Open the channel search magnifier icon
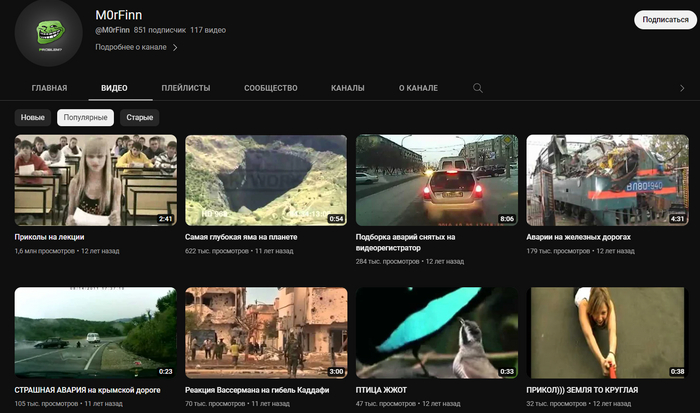The width and height of the screenshot is (700, 413). (x=478, y=88)
